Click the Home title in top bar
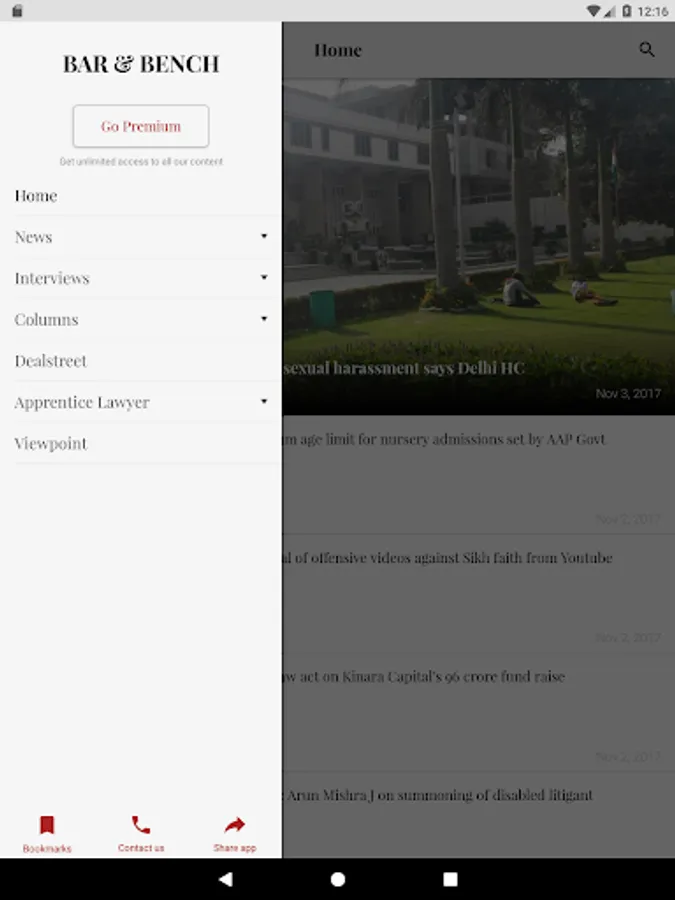675x900 pixels. pos(338,51)
